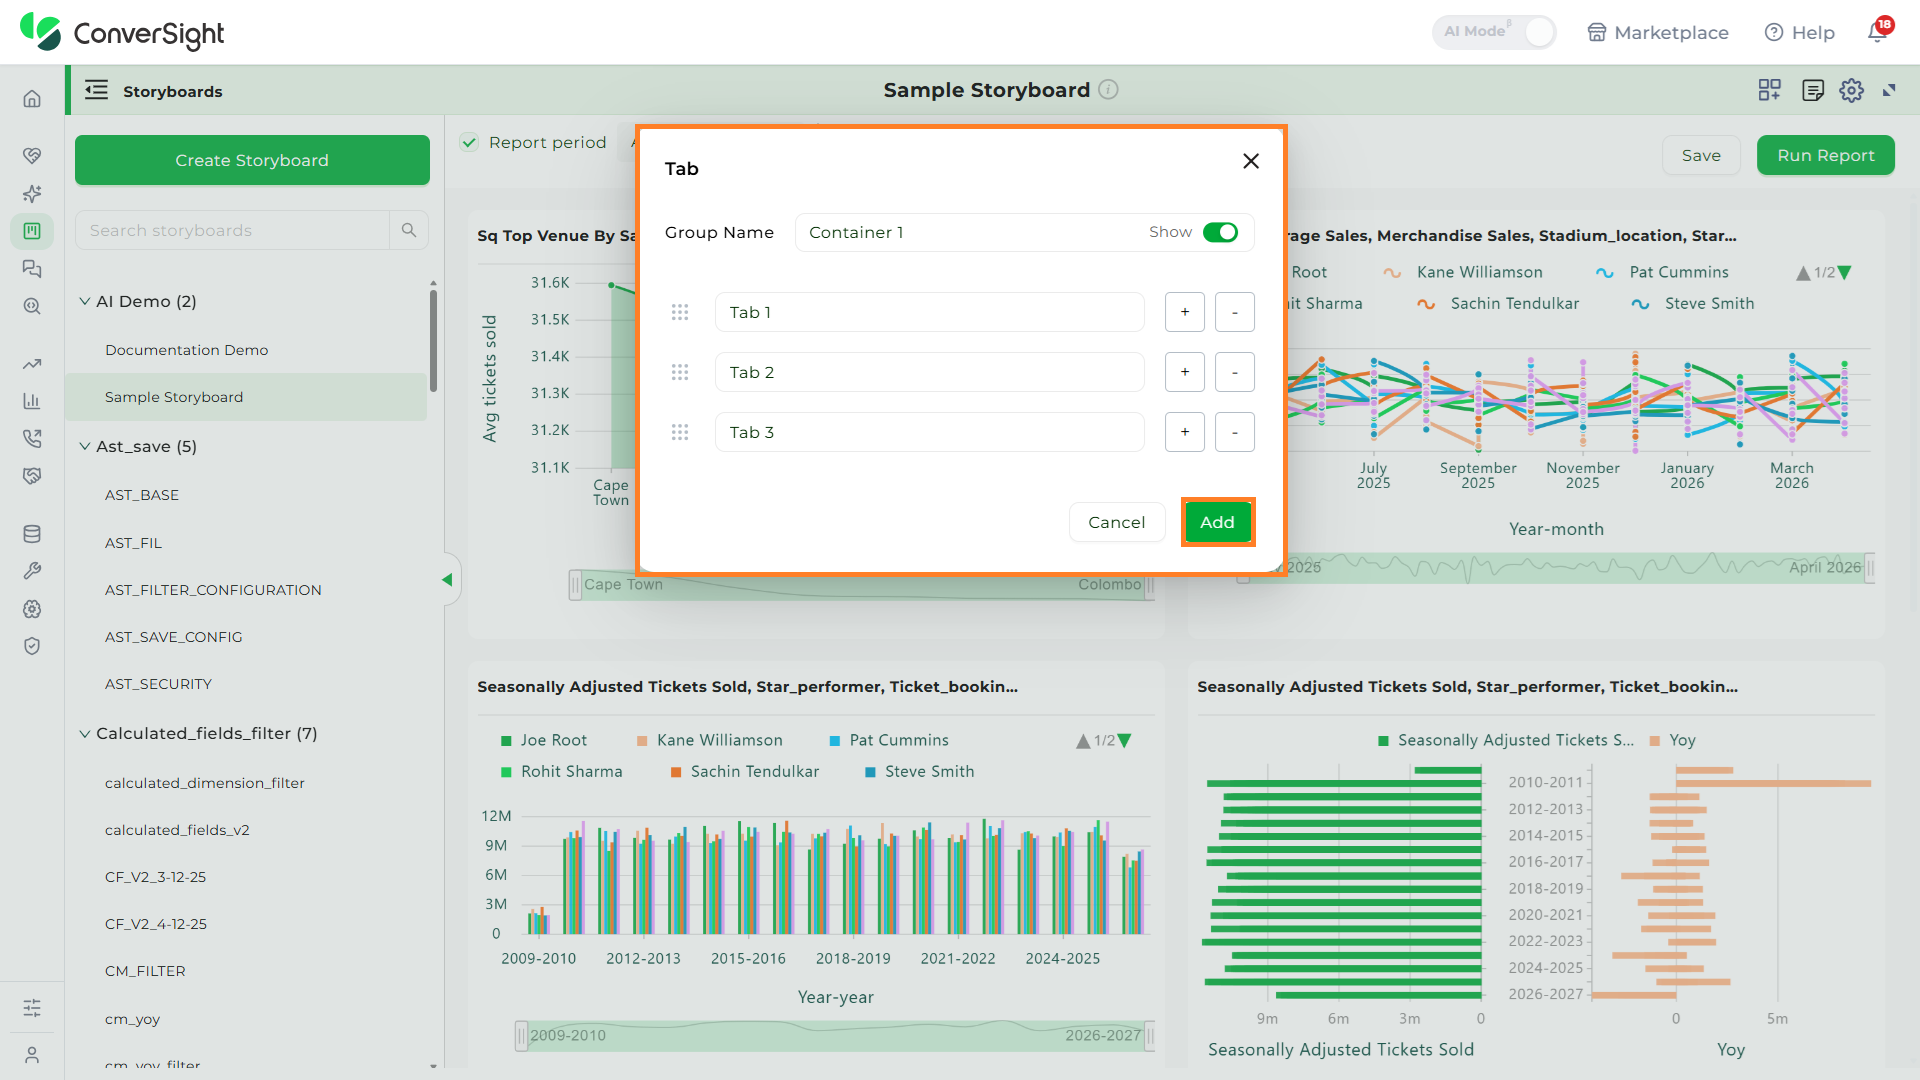Click the storyboards menu collapse icon
The width and height of the screenshot is (1920, 1080).
[96, 90]
